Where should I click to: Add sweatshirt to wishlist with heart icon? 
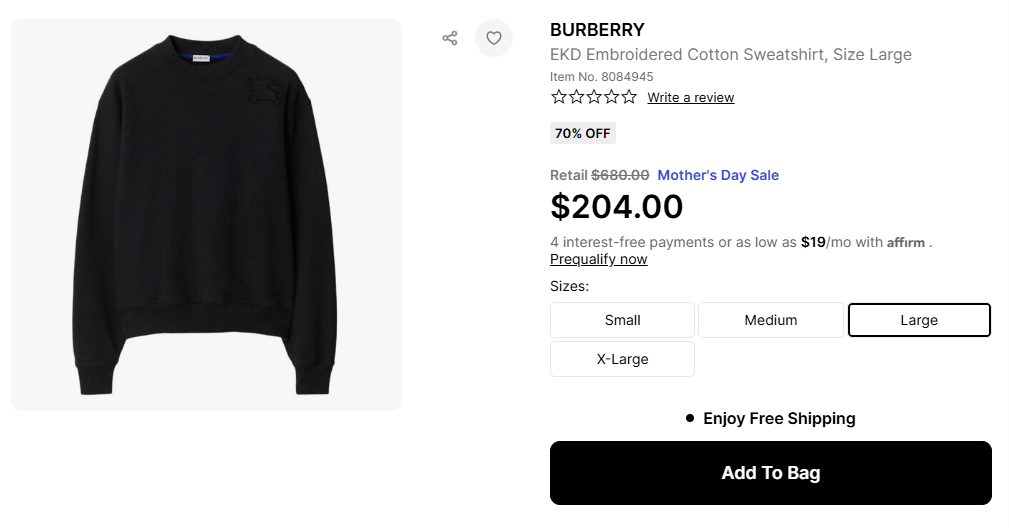[494, 38]
